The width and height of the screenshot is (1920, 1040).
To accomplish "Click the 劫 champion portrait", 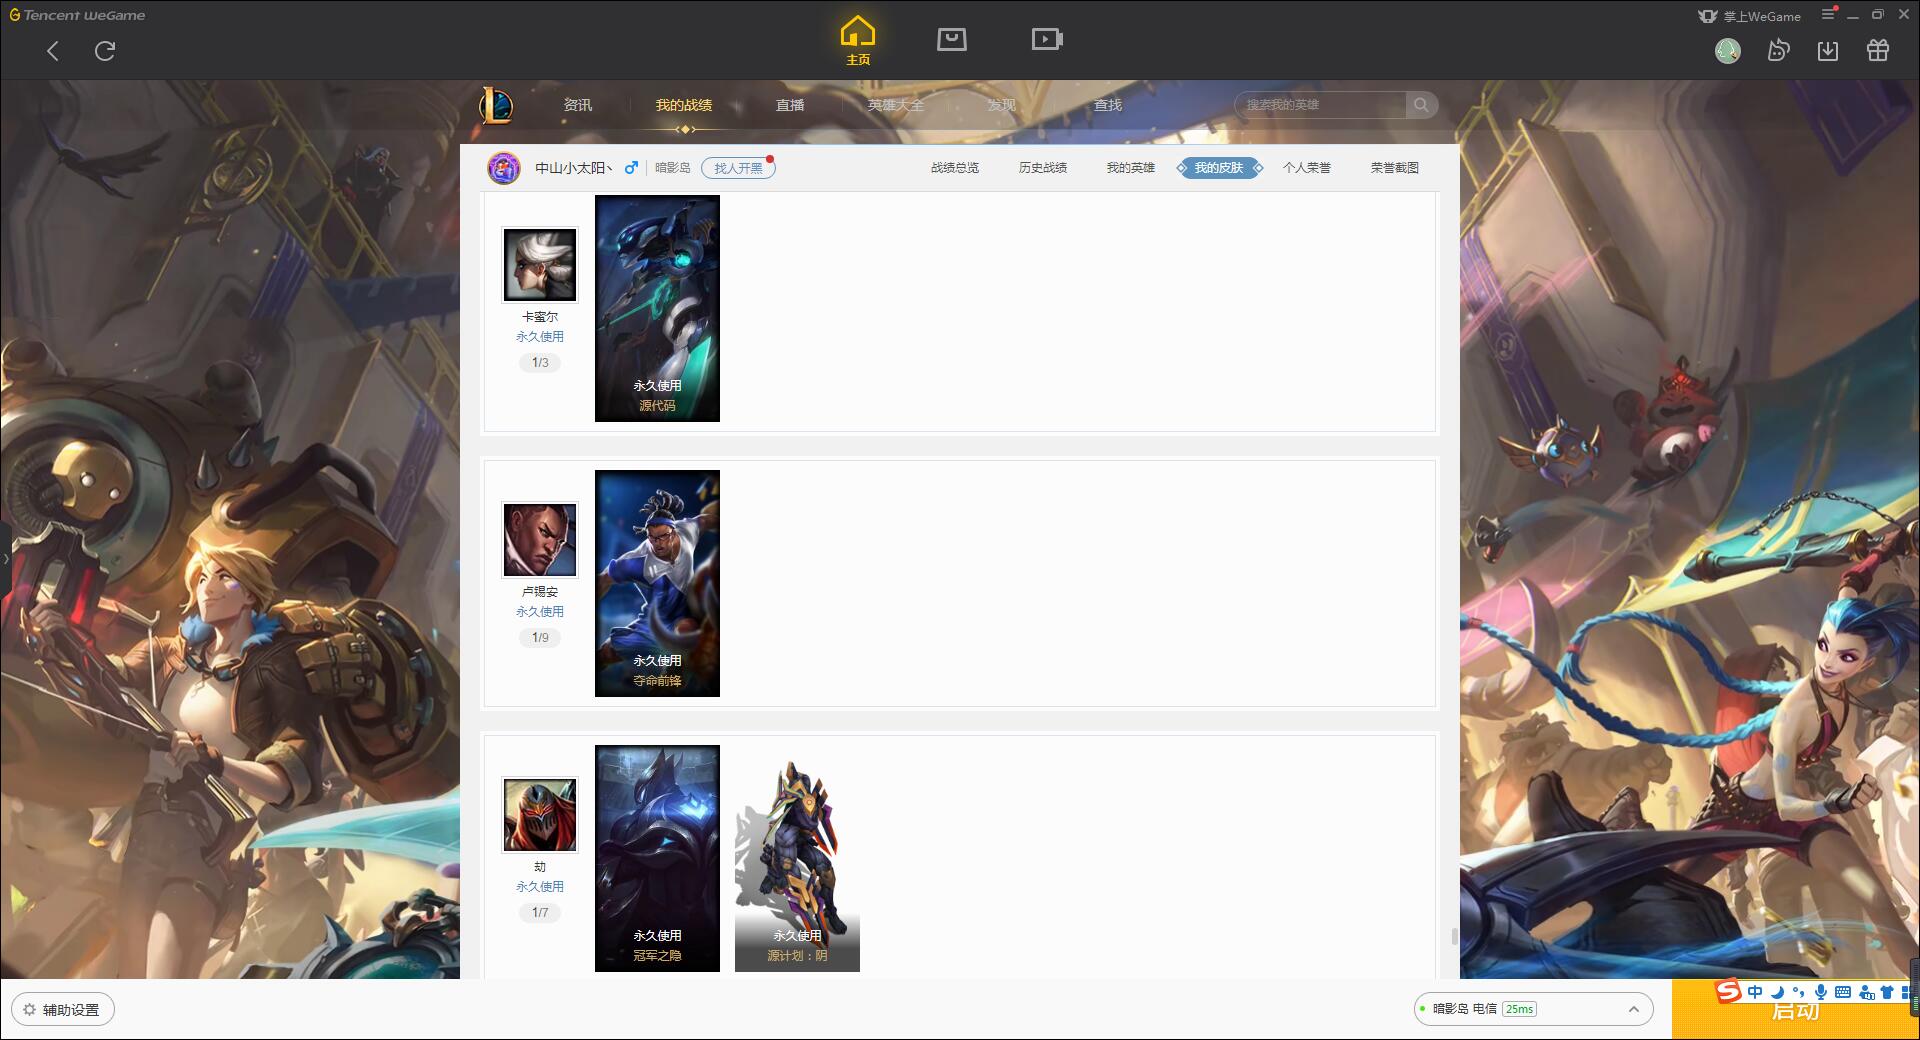I will pos(540,815).
